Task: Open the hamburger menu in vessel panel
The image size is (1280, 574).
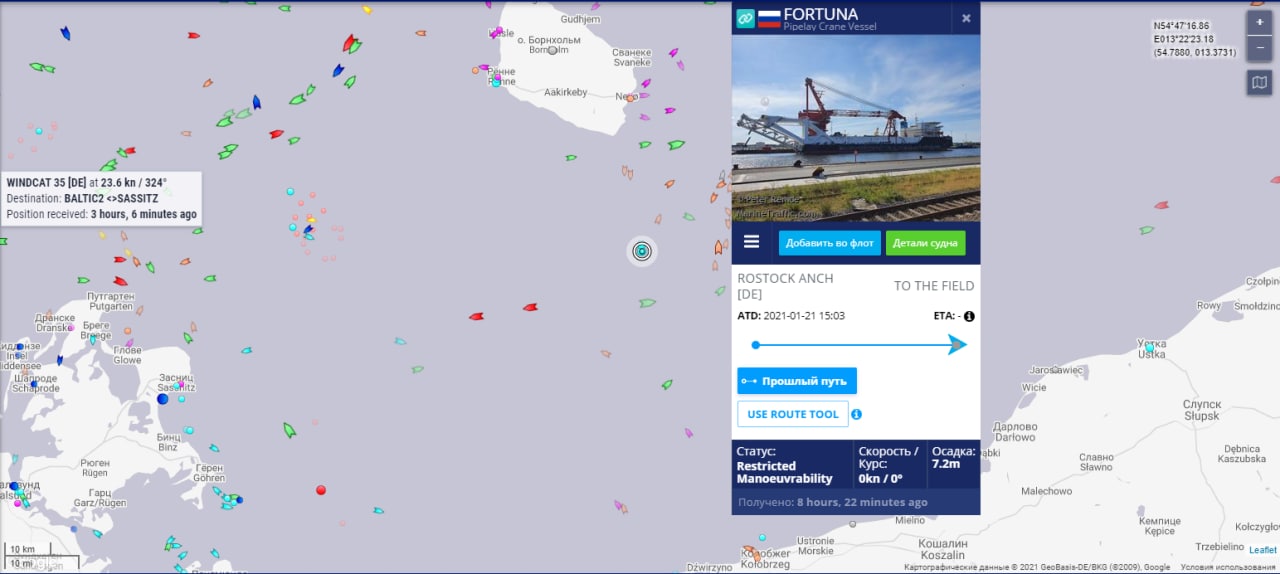Action: (x=752, y=242)
